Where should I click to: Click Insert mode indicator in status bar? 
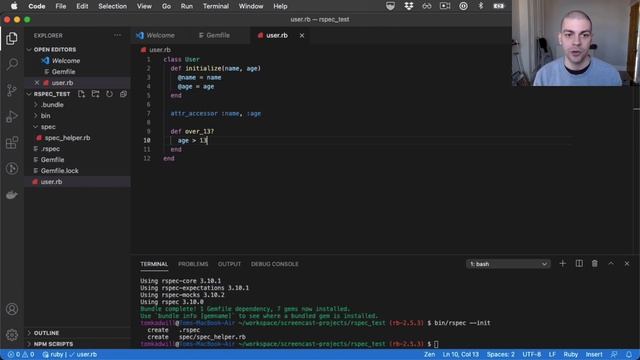coord(594,354)
